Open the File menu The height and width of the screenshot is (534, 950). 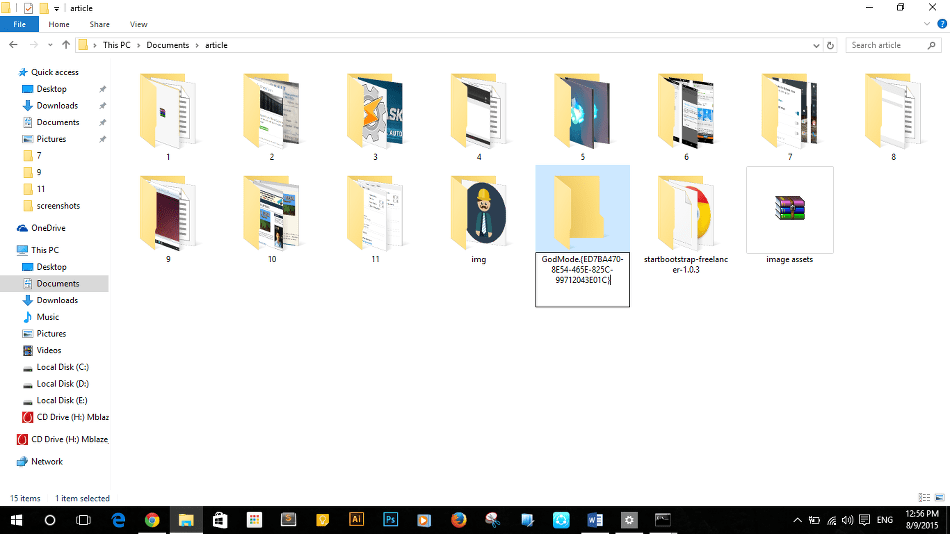pos(19,24)
